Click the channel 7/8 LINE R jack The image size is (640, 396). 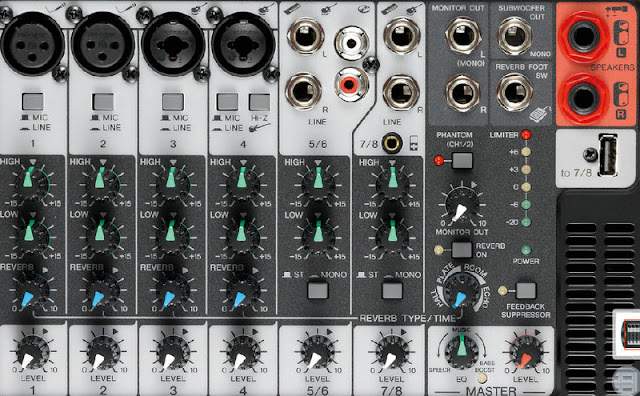point(401,93)
